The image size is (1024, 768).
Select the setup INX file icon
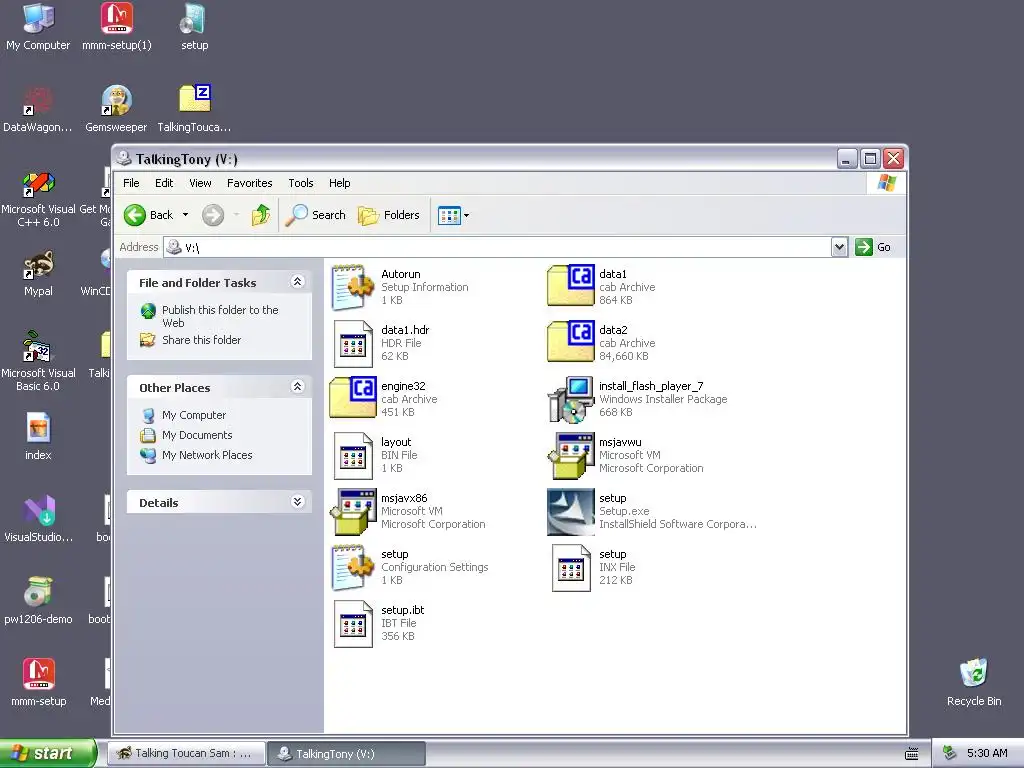tap(571, 568)
